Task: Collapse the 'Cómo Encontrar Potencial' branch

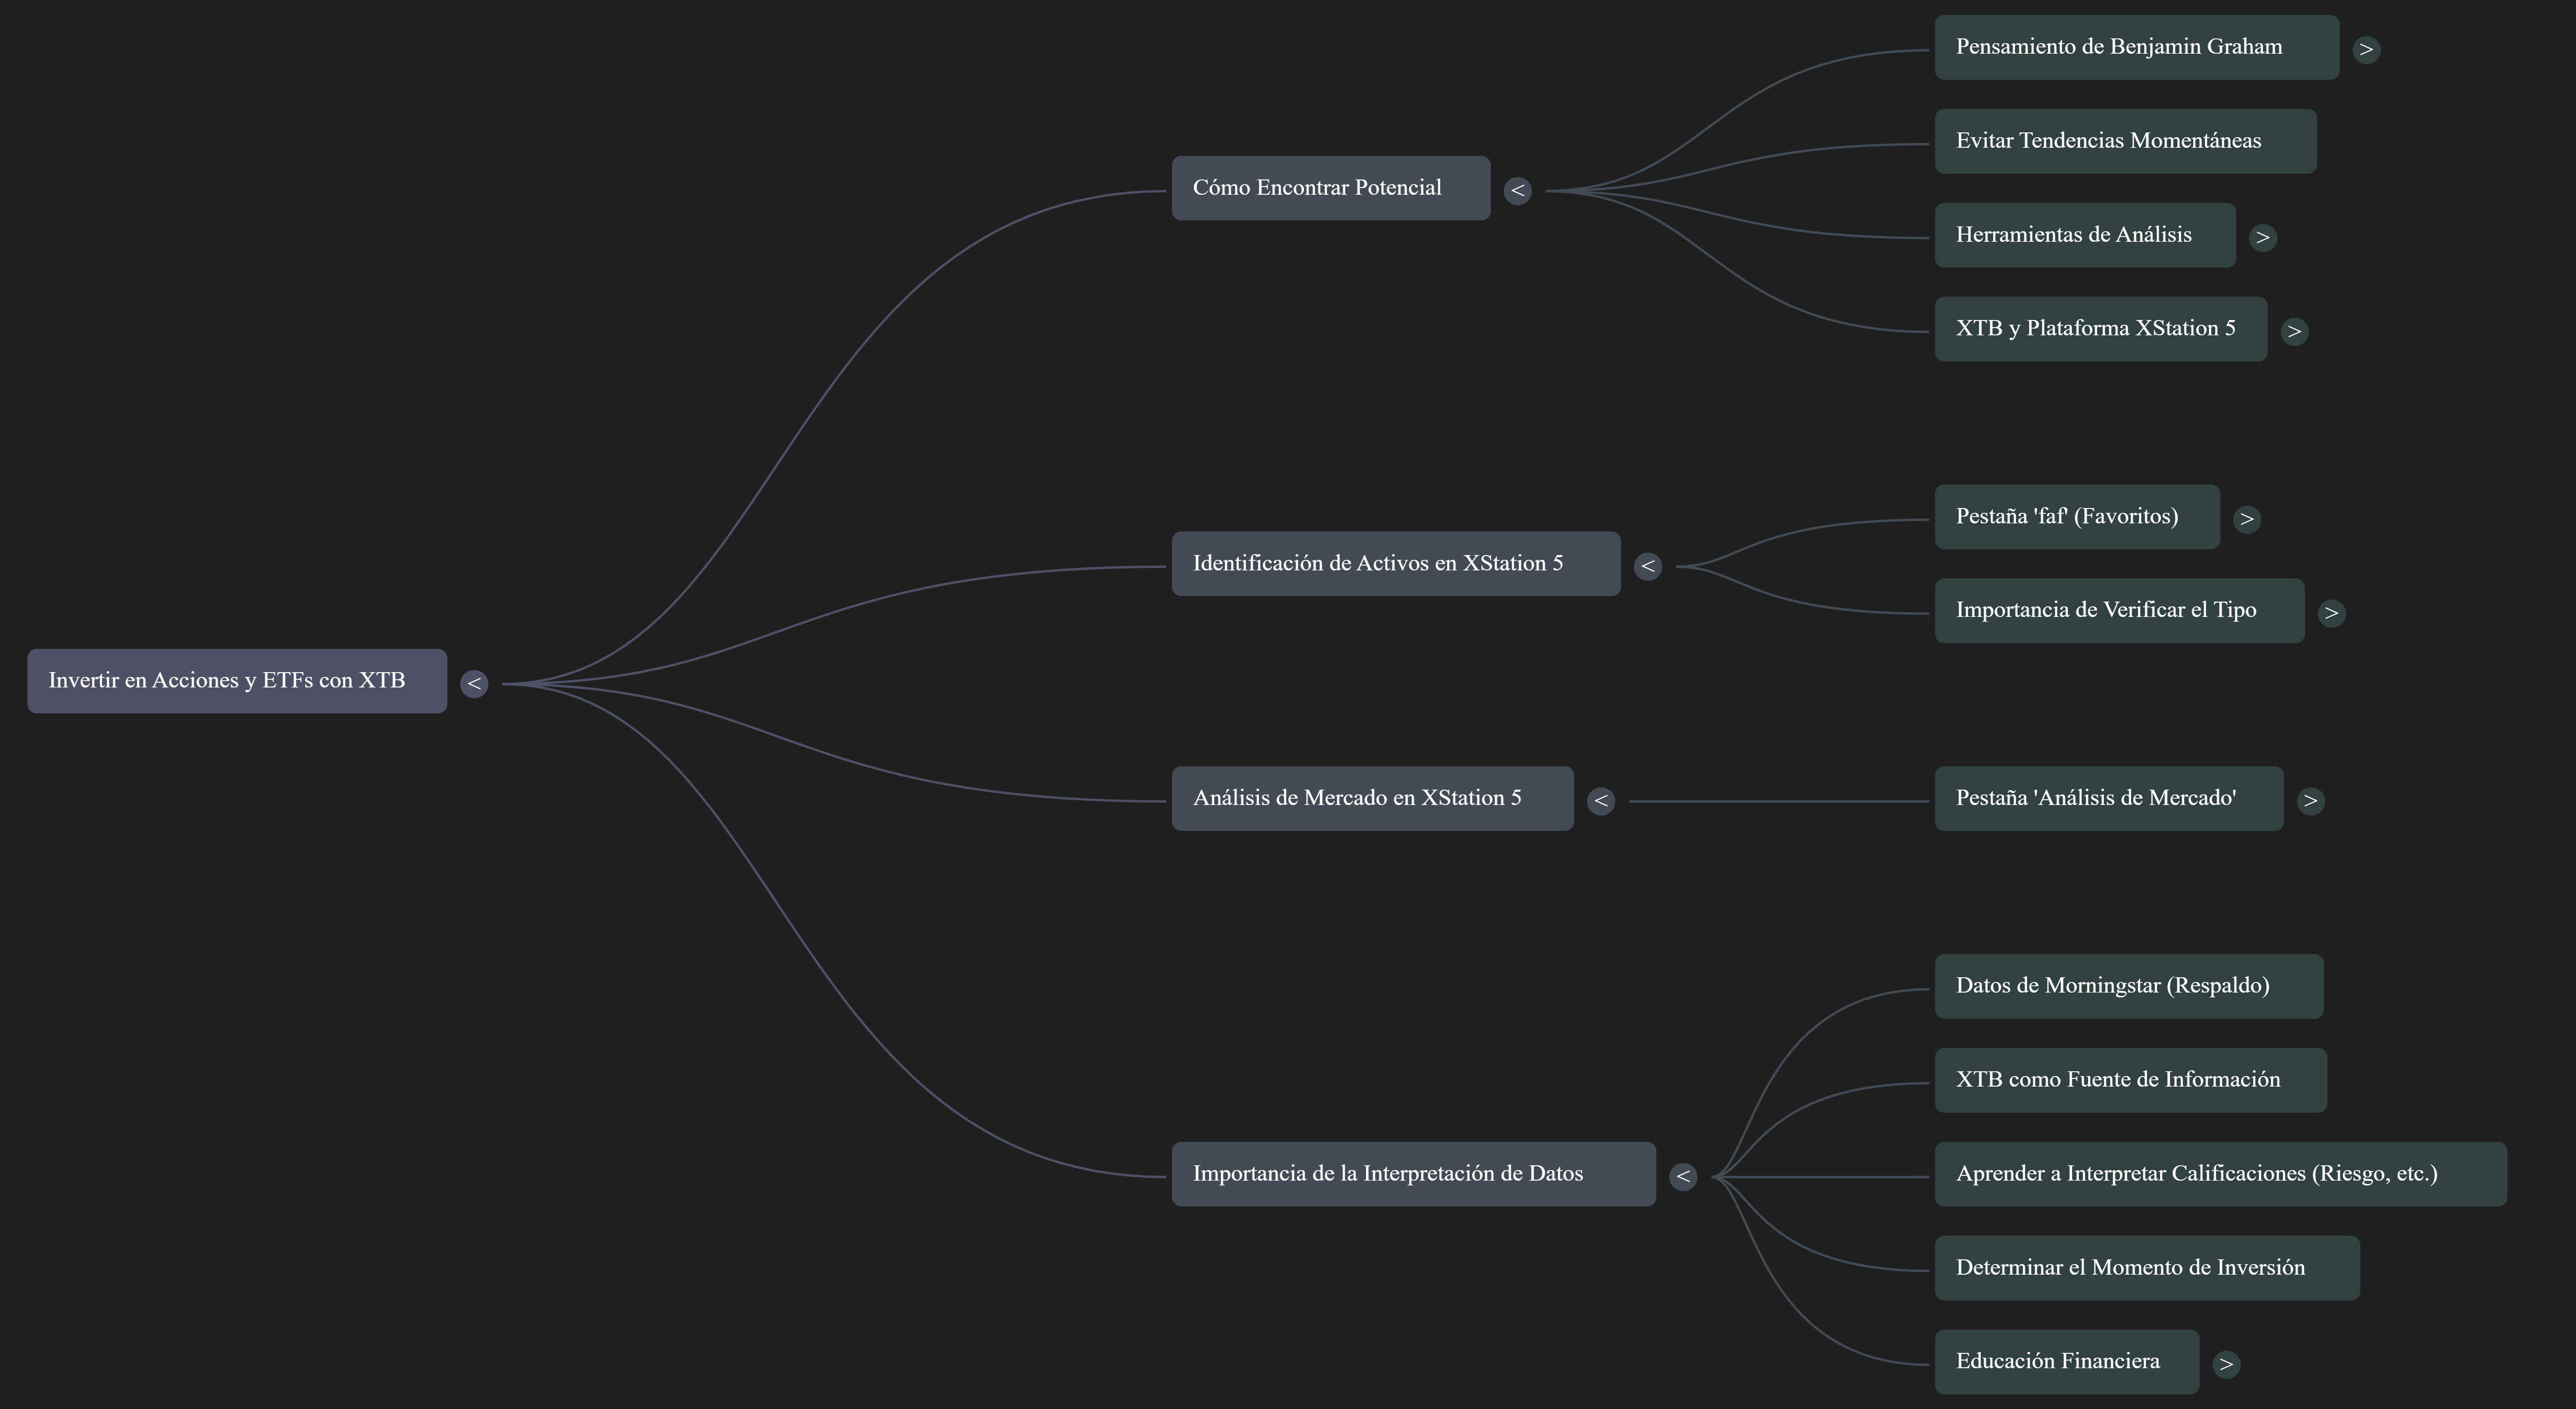Action: tap(1517, 190)
